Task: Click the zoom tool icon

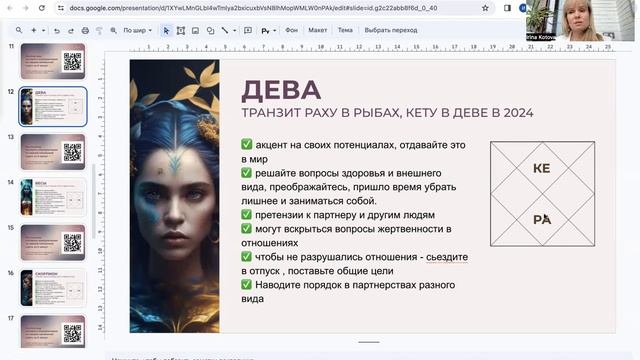Action: (x=113, y=31)
